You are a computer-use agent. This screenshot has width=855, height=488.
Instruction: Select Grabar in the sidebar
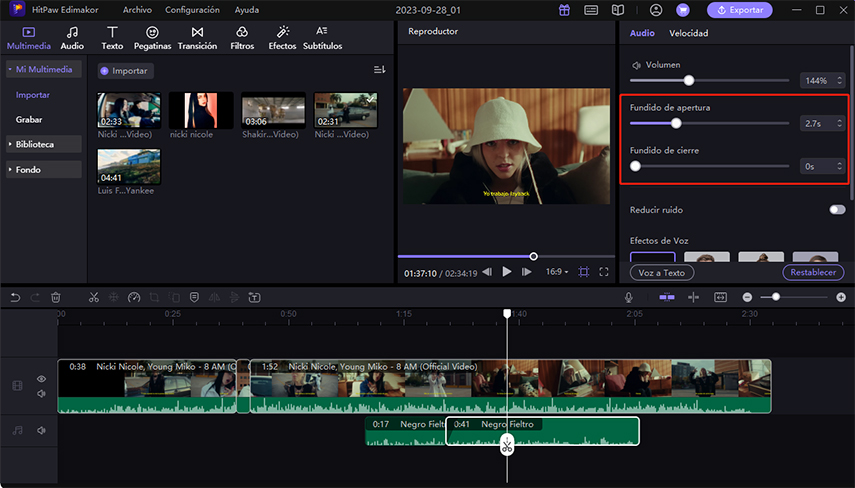point(29,119)
